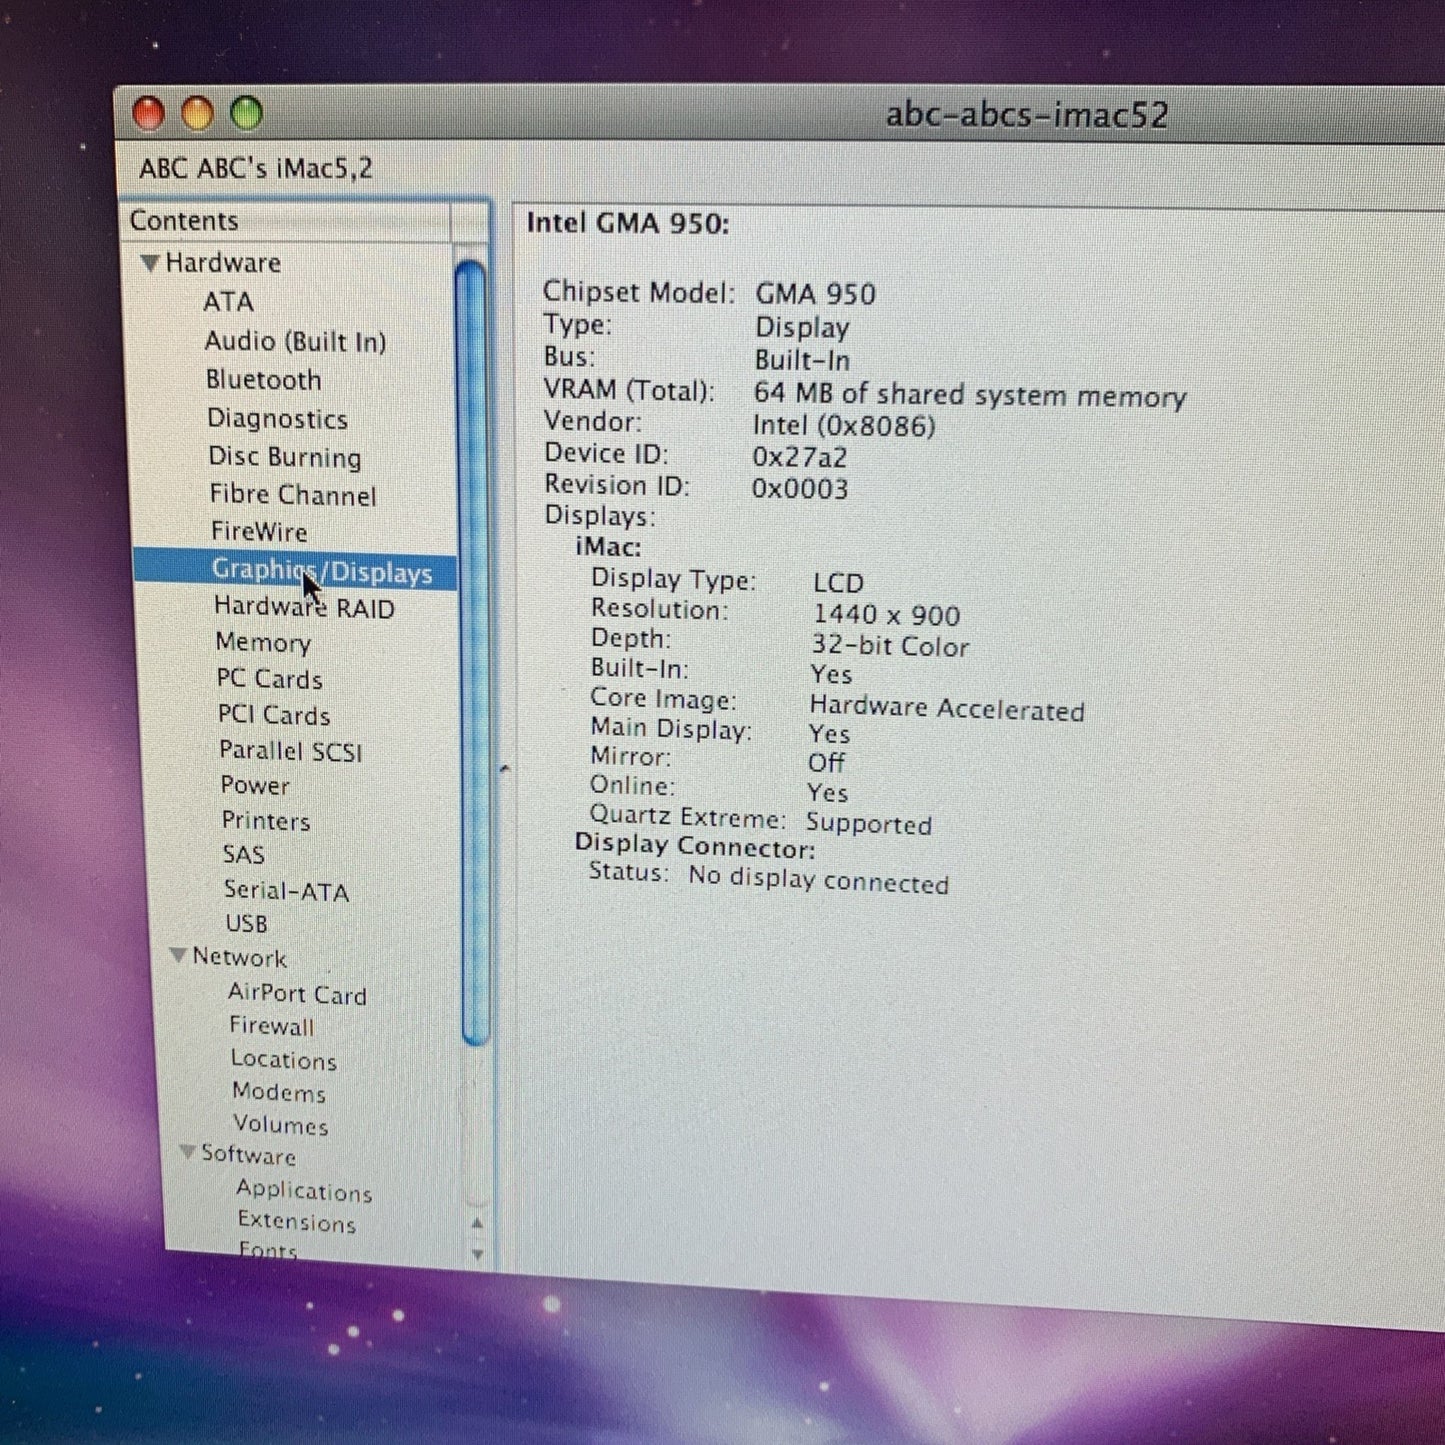The width and height of the screenshot is (1445, 1445).
Task: Zoom window with the green button
Action: pos(247,114)
